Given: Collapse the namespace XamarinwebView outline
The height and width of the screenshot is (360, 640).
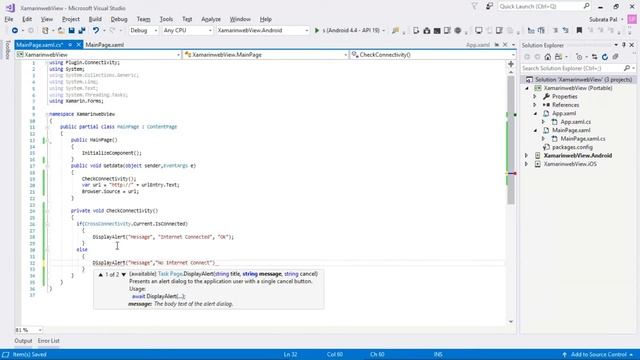Looking at the screenshot, I should (47, 114).
